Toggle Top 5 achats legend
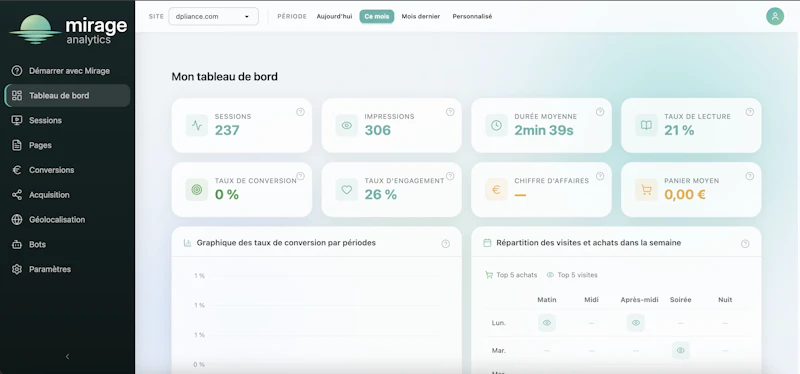The height and width of the screenshot is (374, 800). pos(511,275)
